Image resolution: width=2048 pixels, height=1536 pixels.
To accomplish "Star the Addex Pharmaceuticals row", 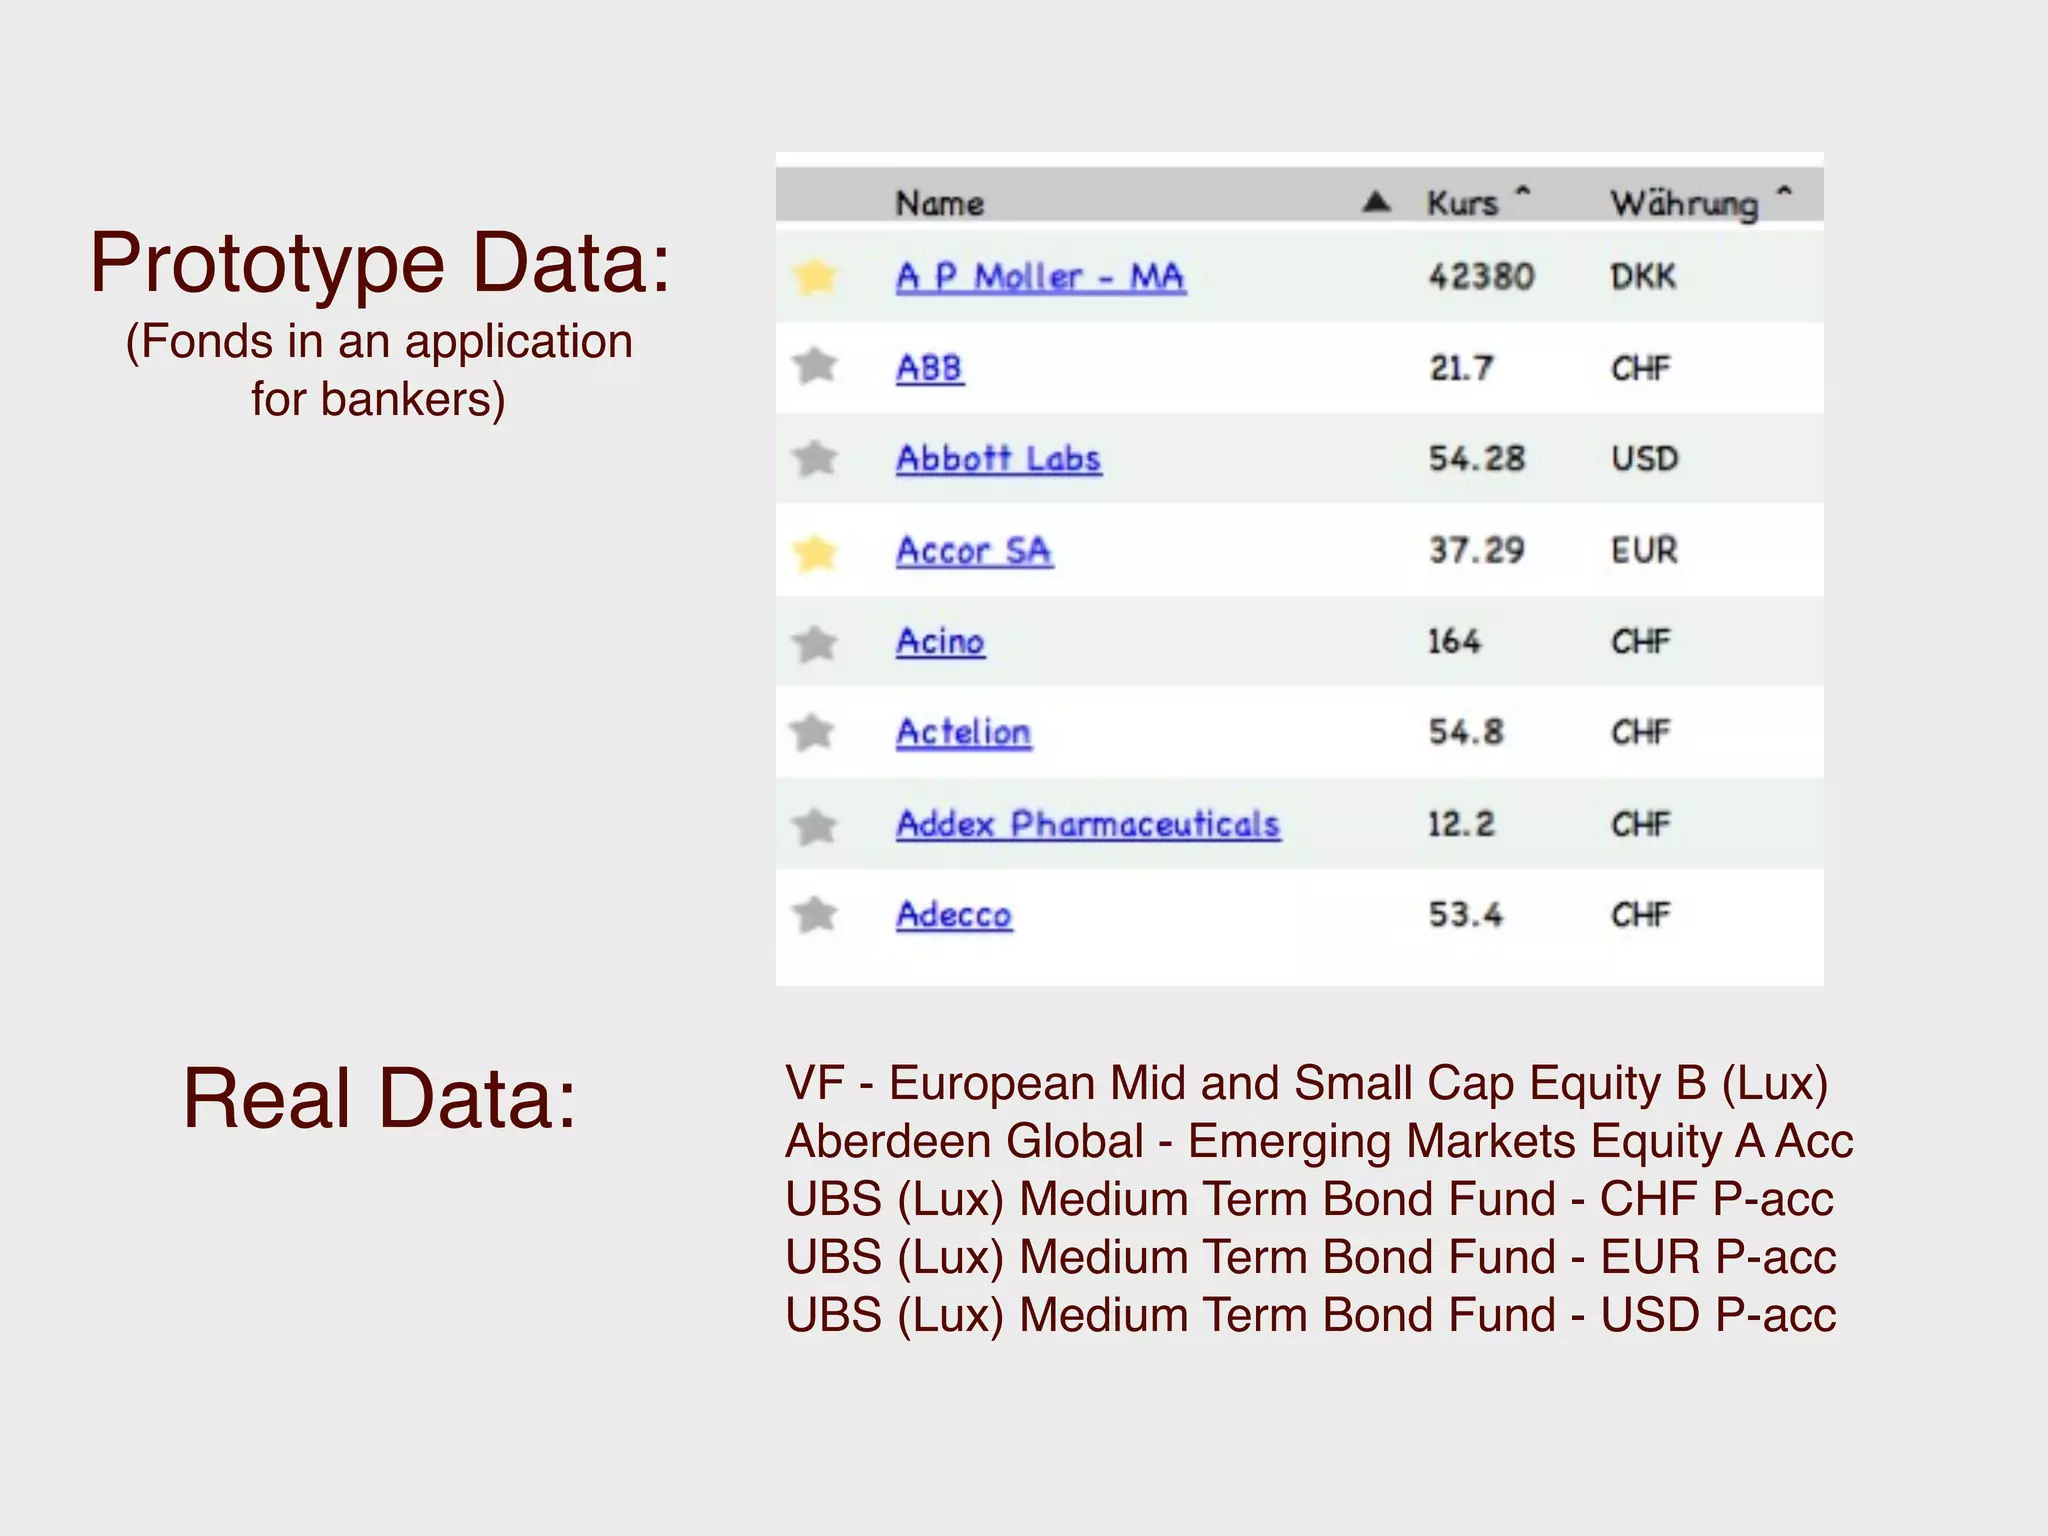I will [x=815, y=826].
